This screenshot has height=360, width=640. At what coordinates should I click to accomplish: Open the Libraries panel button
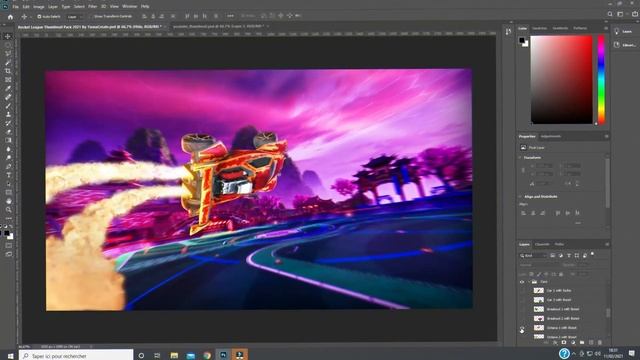[624, 45]
